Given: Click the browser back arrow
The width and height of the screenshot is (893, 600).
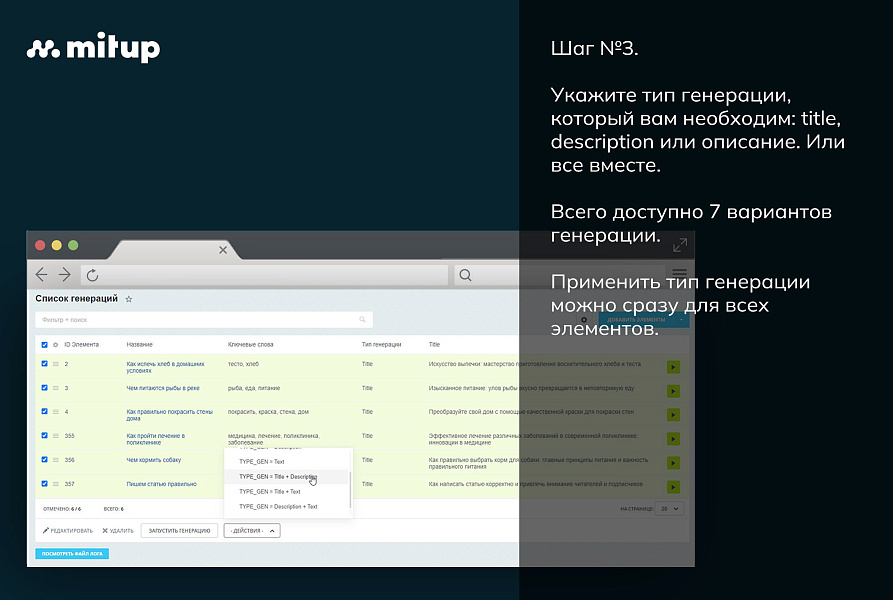Looking at the screenshot, I should click(x=42, y=274).
